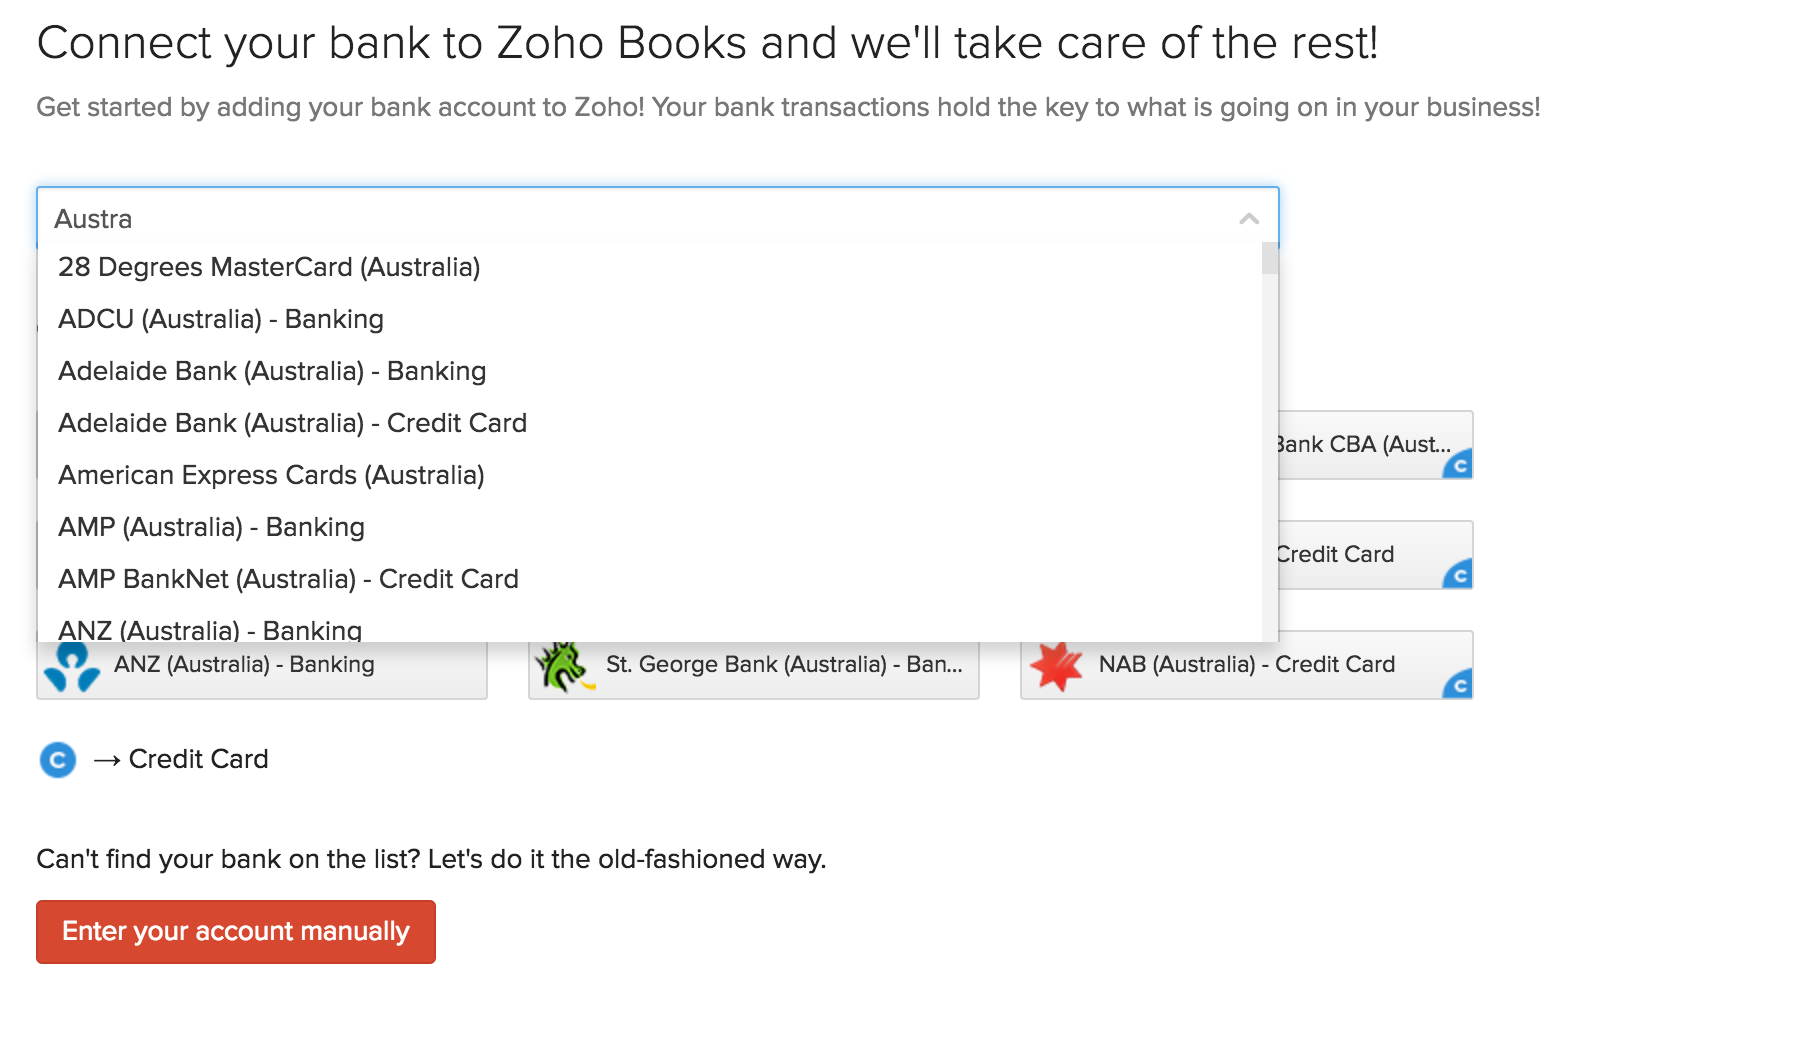The width and height of the screenshot is (1796, 1042).
Task: Open the NAB (Australia) - Credit Card tile
Action: 1245,664
